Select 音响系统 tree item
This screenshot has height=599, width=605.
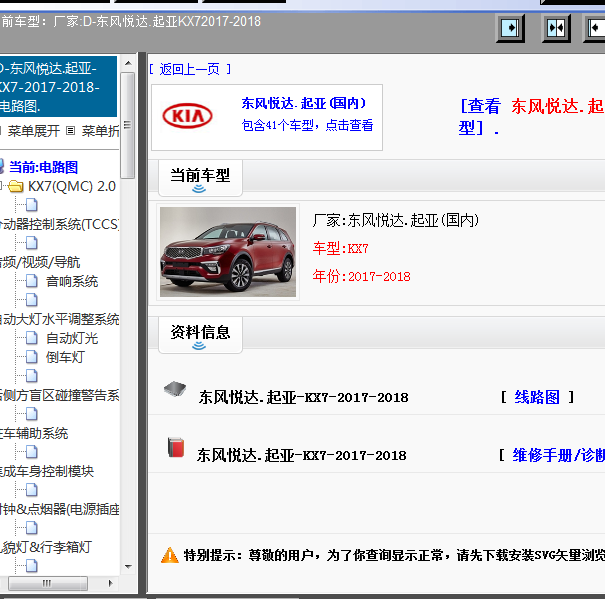(72, 281)
